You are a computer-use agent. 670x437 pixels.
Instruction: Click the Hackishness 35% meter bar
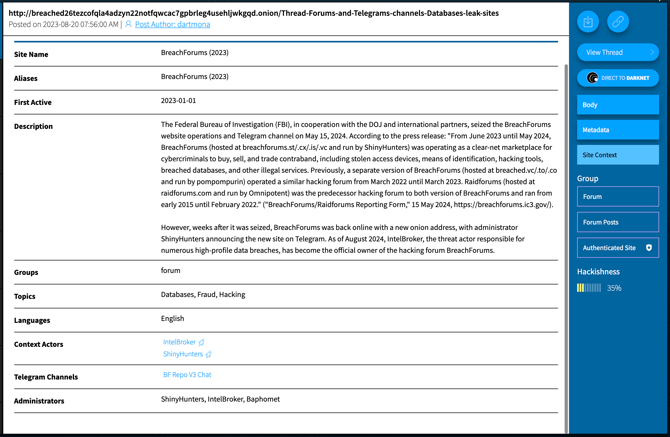pyautogui.click(x=589, y=288)
